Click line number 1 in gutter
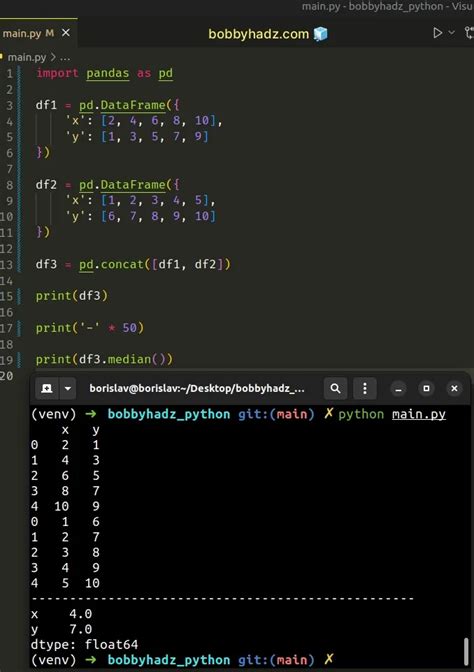Screen dimensions: 474x672 coord(9,74)
